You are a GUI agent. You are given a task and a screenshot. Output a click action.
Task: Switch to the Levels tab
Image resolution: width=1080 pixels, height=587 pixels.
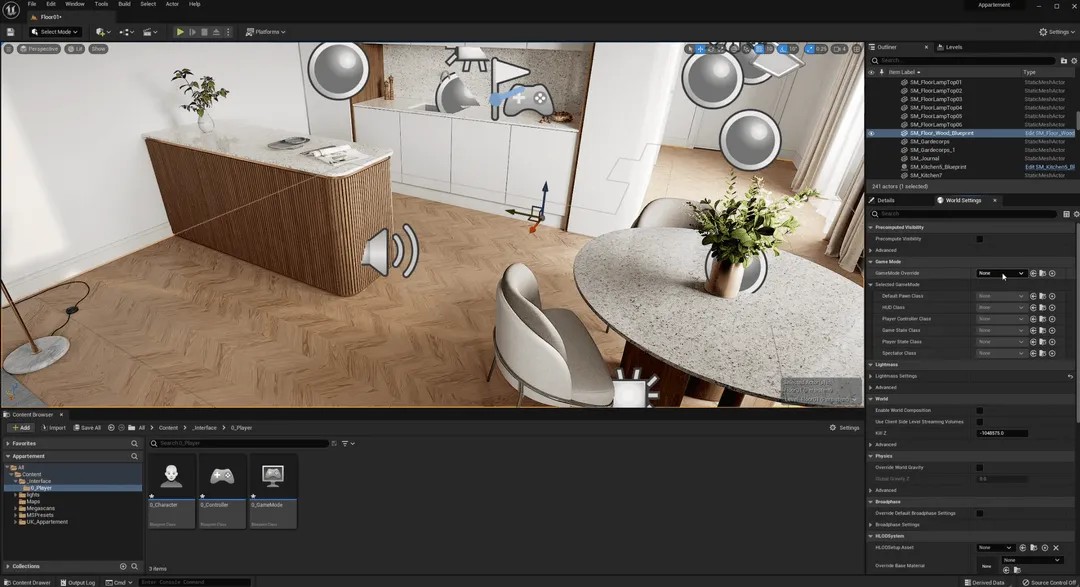click(x=953, y=46)
